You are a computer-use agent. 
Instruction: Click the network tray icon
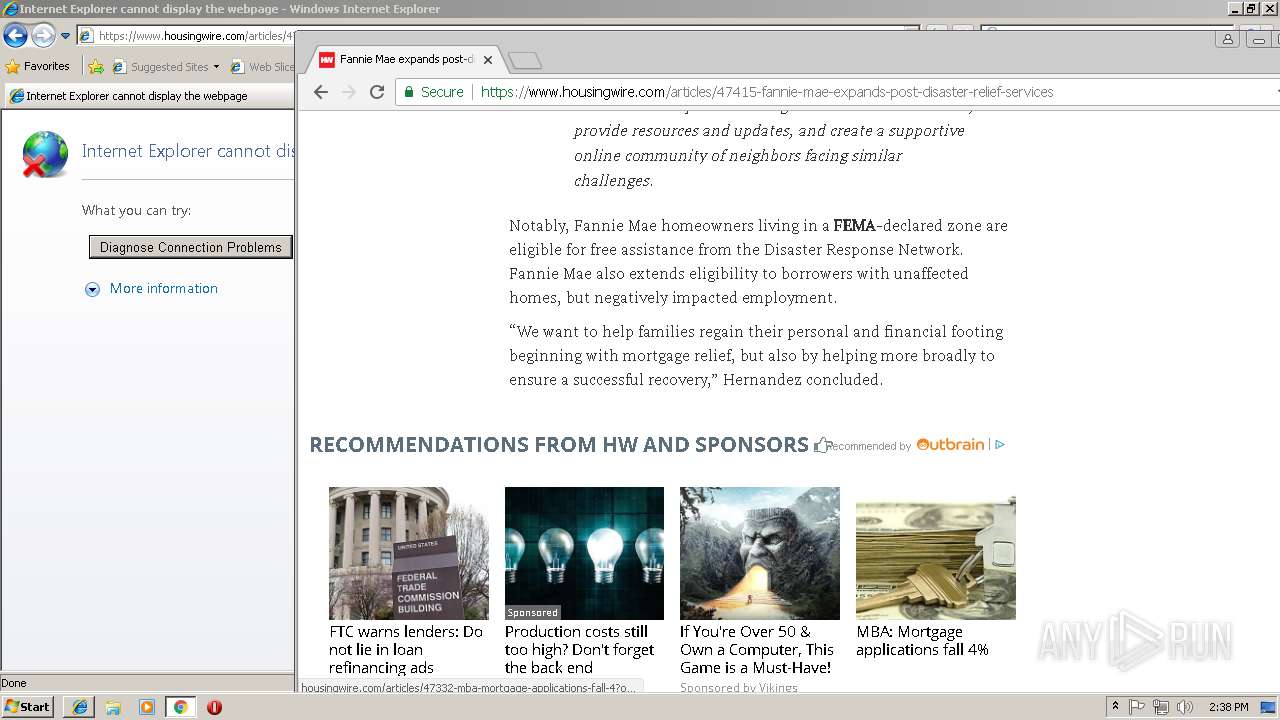(x=1161, y=707)
